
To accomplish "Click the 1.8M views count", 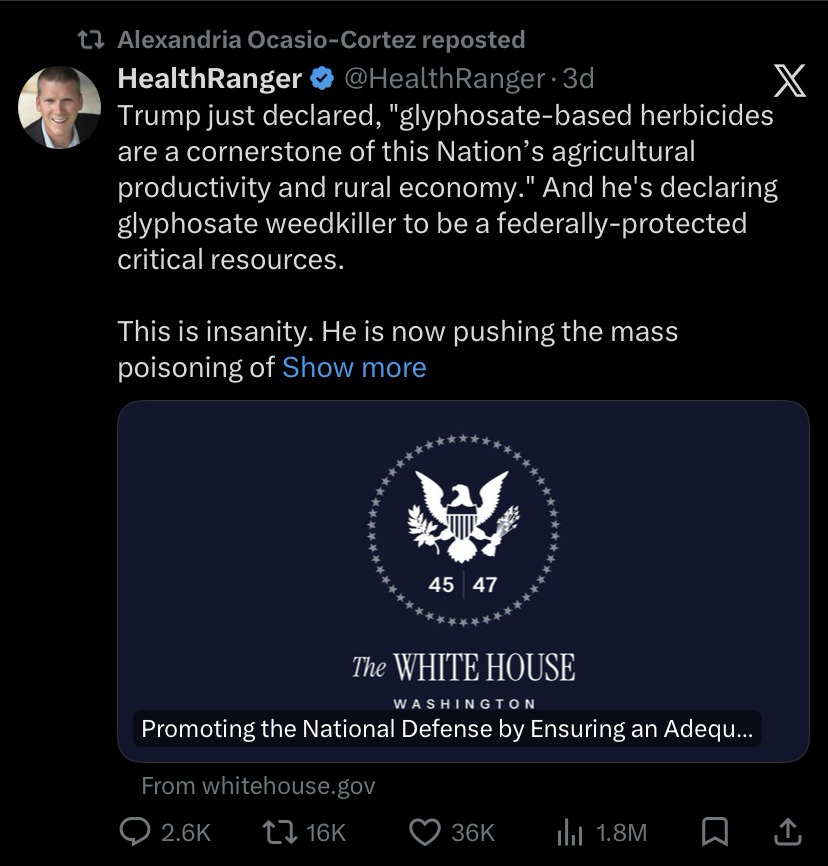I will (621, 831).
